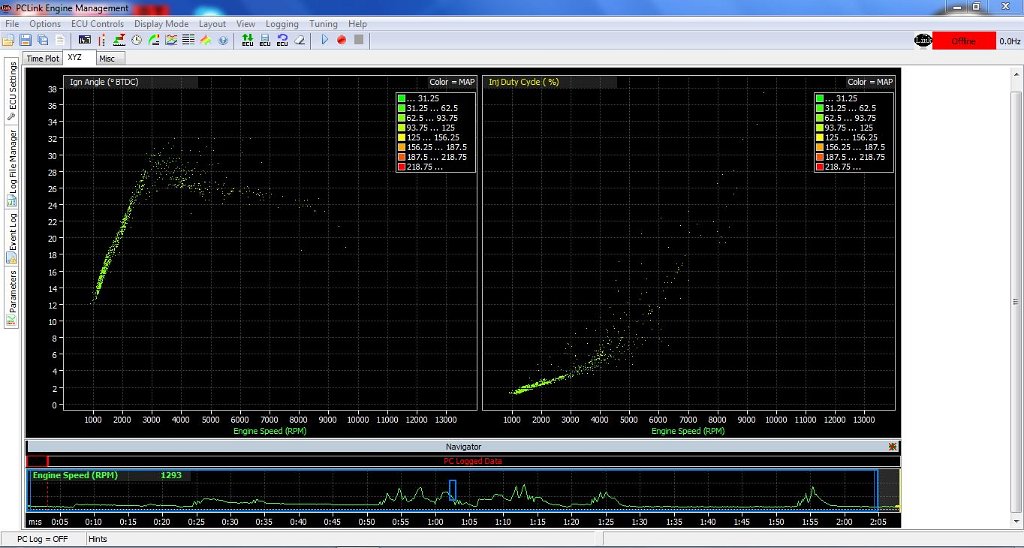Open the Log File Manager side panel
Screen dimensions: 1024x548
click(x=11, y=167)
